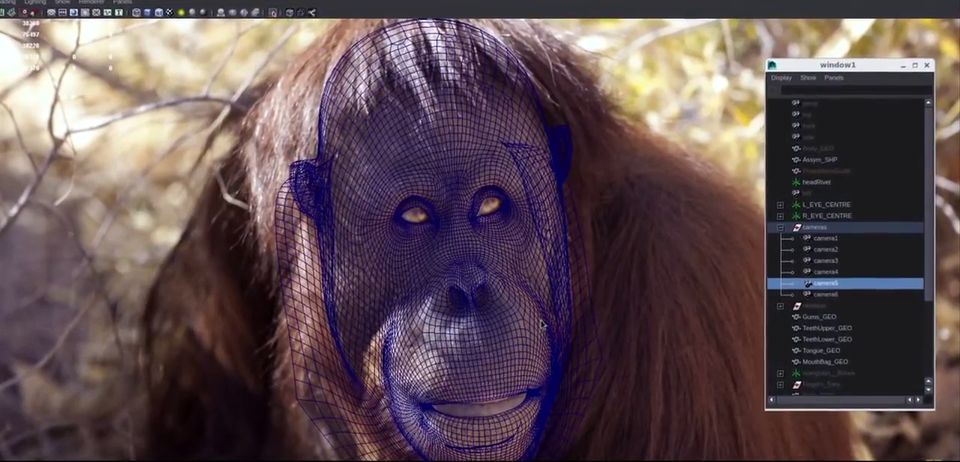Click the textured checker display icon
This screenshot has width=960, height=462.
tap(169, 12)
